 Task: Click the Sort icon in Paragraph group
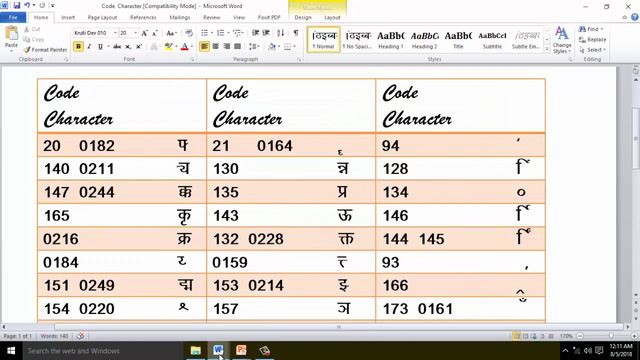[x=280, y=33]
